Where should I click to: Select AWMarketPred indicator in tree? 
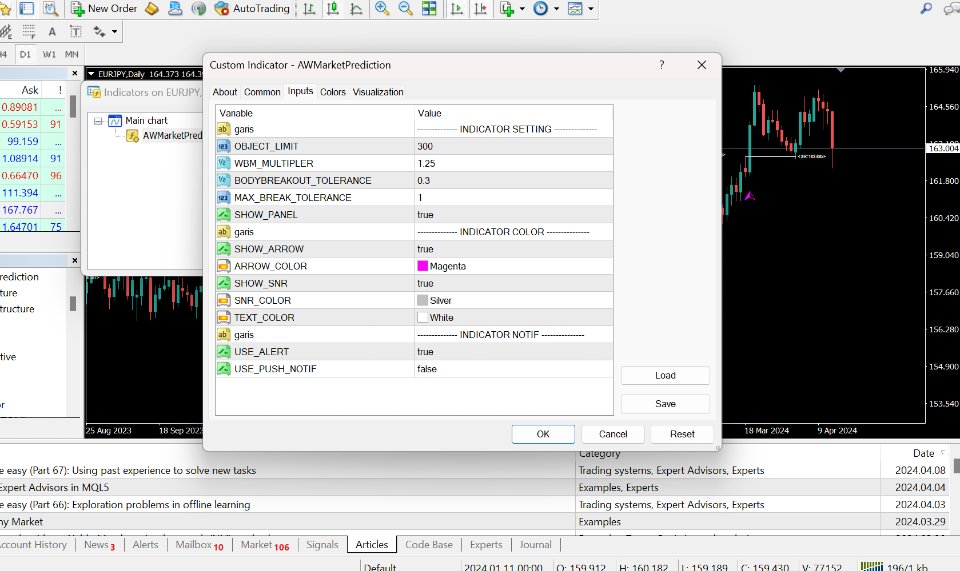tap(172, 135)
